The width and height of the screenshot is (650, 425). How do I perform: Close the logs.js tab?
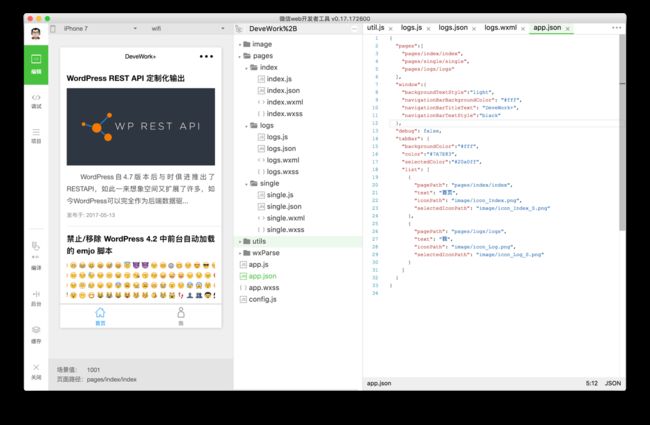(428, 29)
